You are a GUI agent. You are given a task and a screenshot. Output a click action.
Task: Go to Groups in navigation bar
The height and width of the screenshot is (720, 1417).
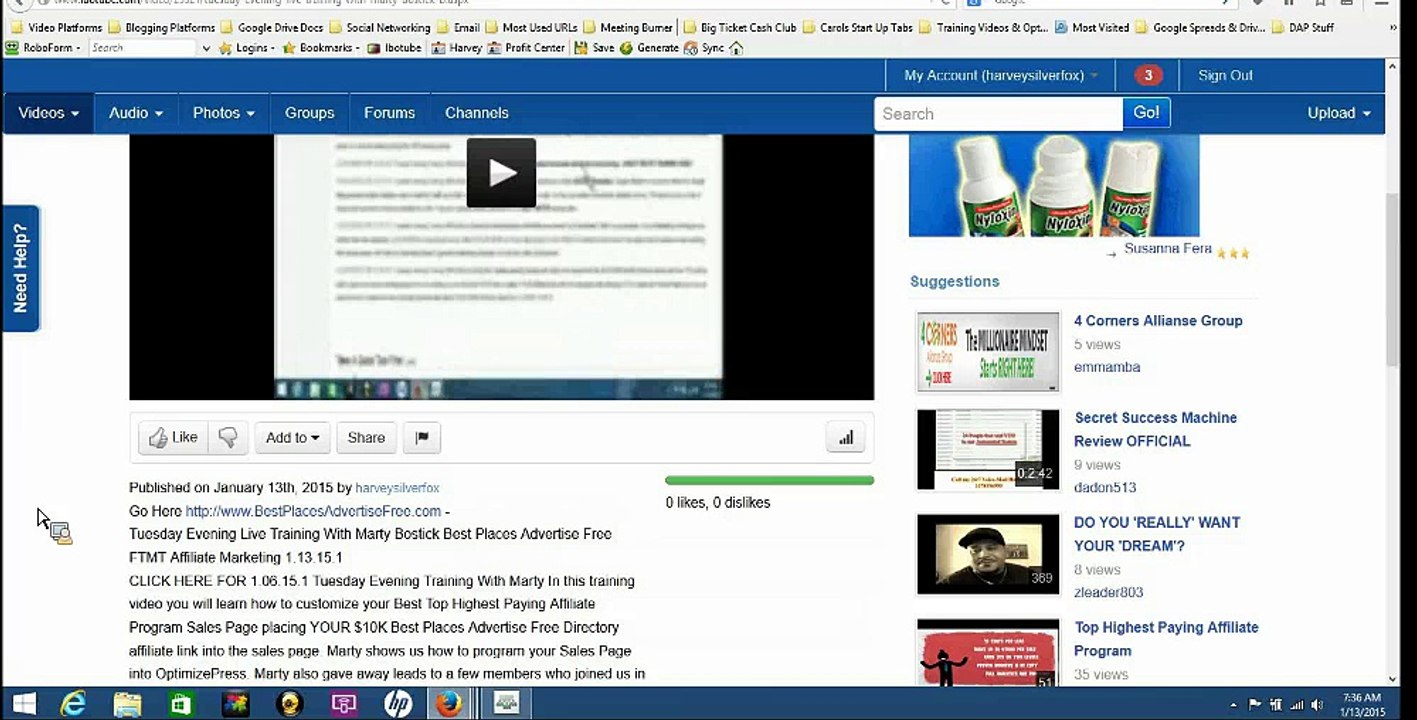pyautogui.click(x=310, y=113)
